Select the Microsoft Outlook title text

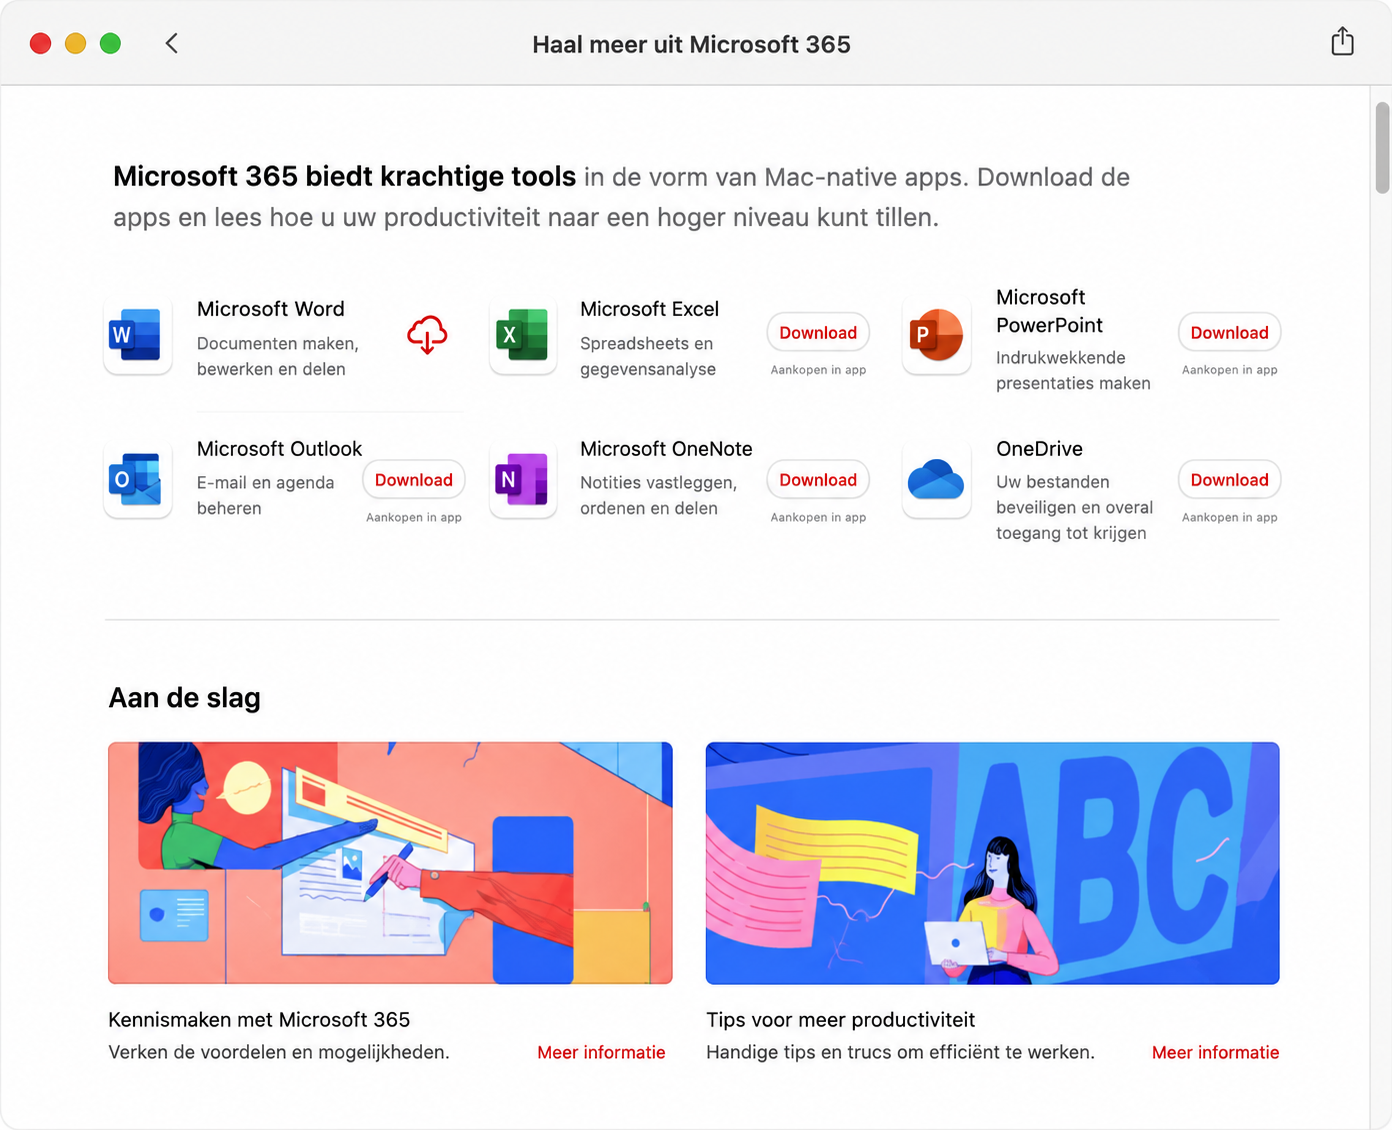pos(279,449)
